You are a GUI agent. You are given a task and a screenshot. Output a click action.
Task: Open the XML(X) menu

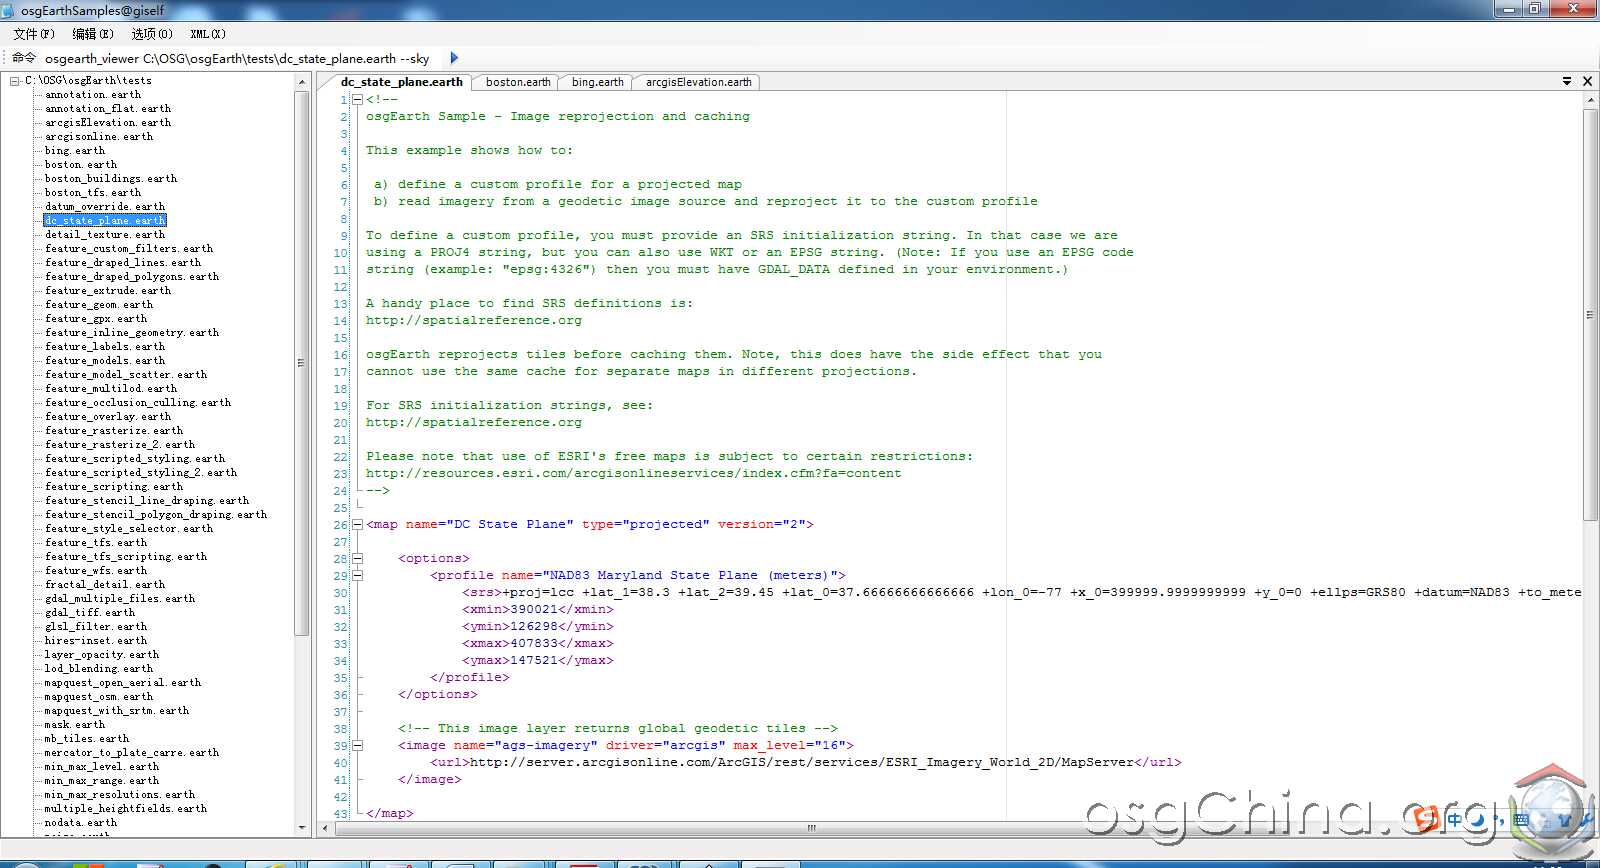click(208, 34)
